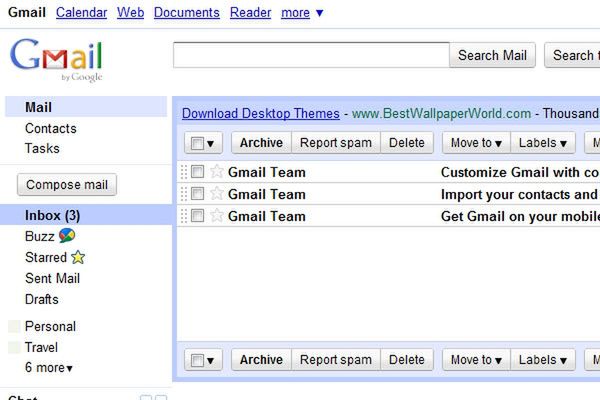This screenshot has height=400, width=600.
Task: Grab the drag handle of Customize Gmail row
Action: (x=184, y=172)
